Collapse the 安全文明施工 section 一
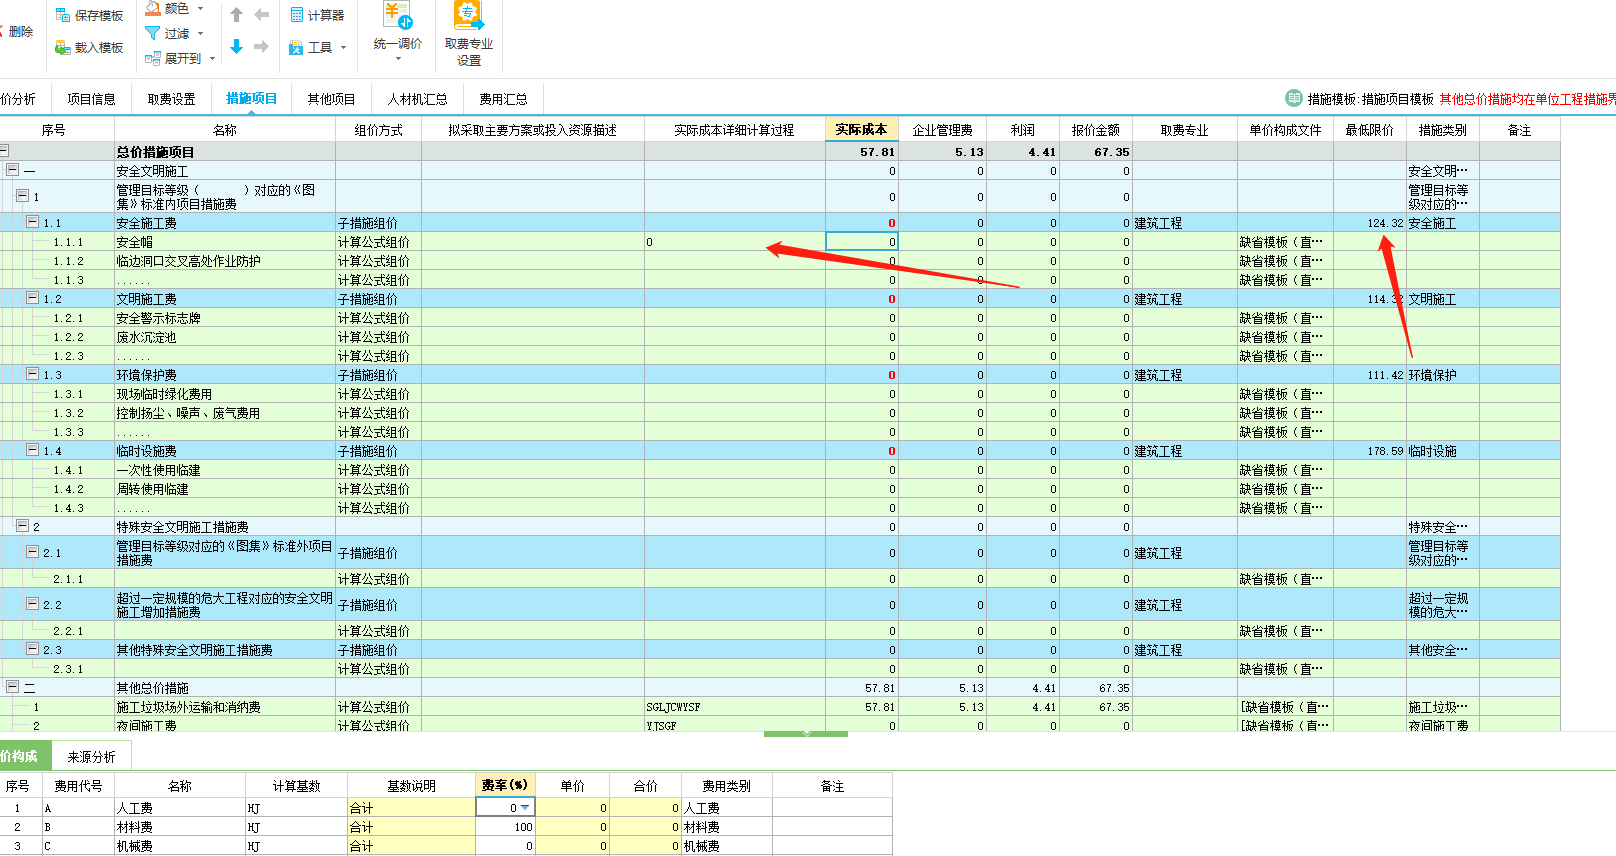The image size is (1616, 856). (13, 170)
